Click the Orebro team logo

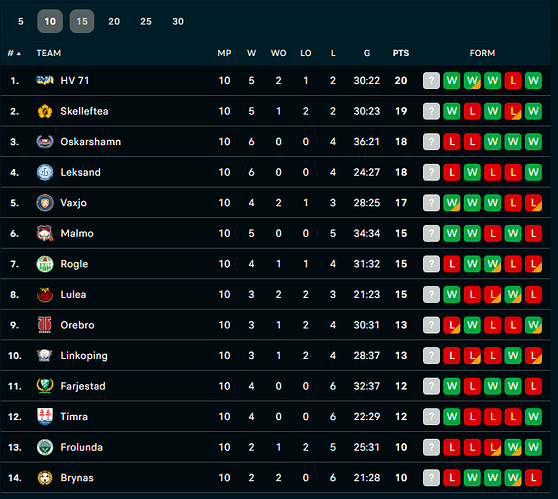pyautogui.click(x=45, y=325)
